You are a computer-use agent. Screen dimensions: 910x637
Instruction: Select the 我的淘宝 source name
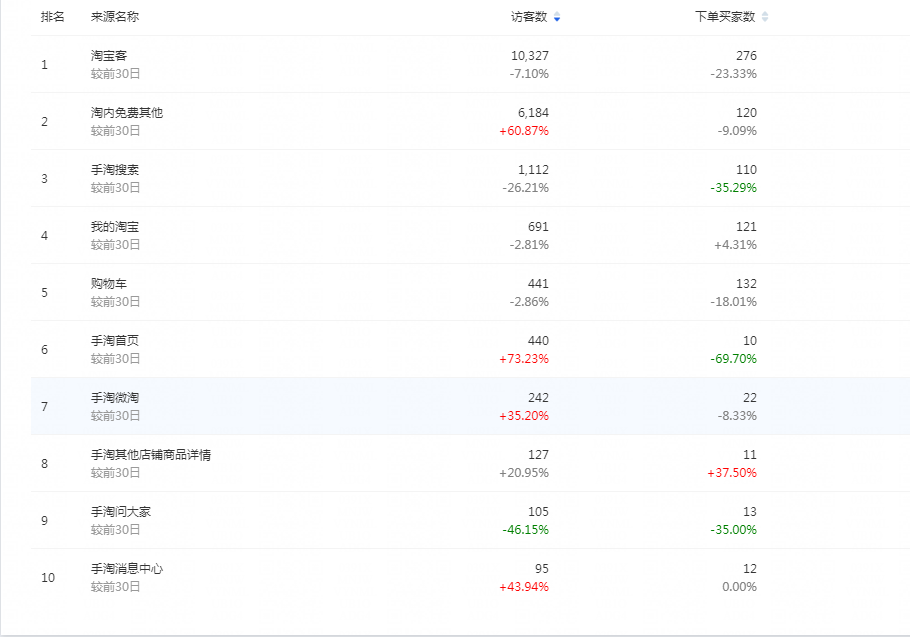pos(115,226)
